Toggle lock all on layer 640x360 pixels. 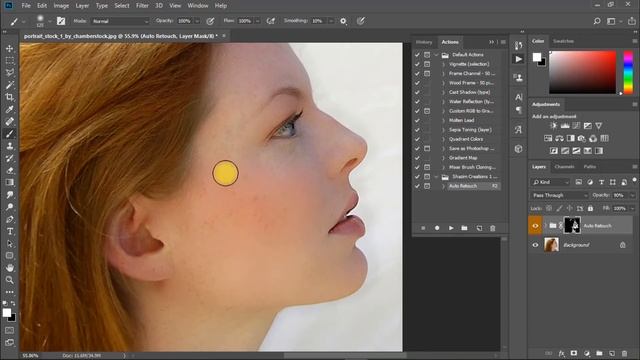coord(590,209)
